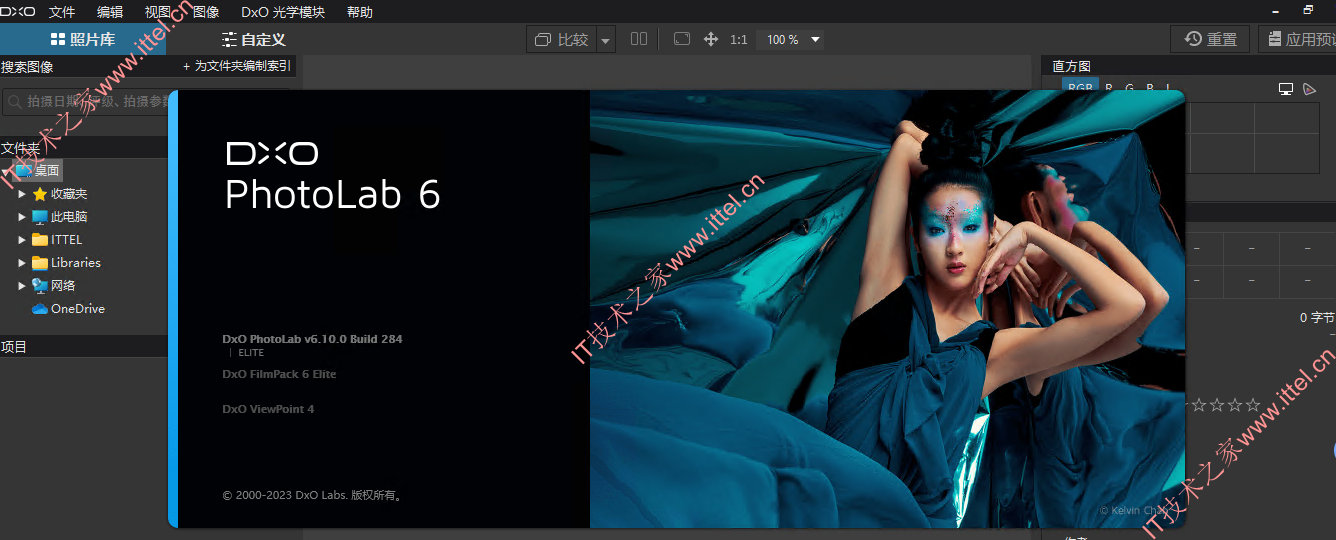1336x540 pixels.
Task: Restore down the PhotoLab window
Action: point(1308,10)
